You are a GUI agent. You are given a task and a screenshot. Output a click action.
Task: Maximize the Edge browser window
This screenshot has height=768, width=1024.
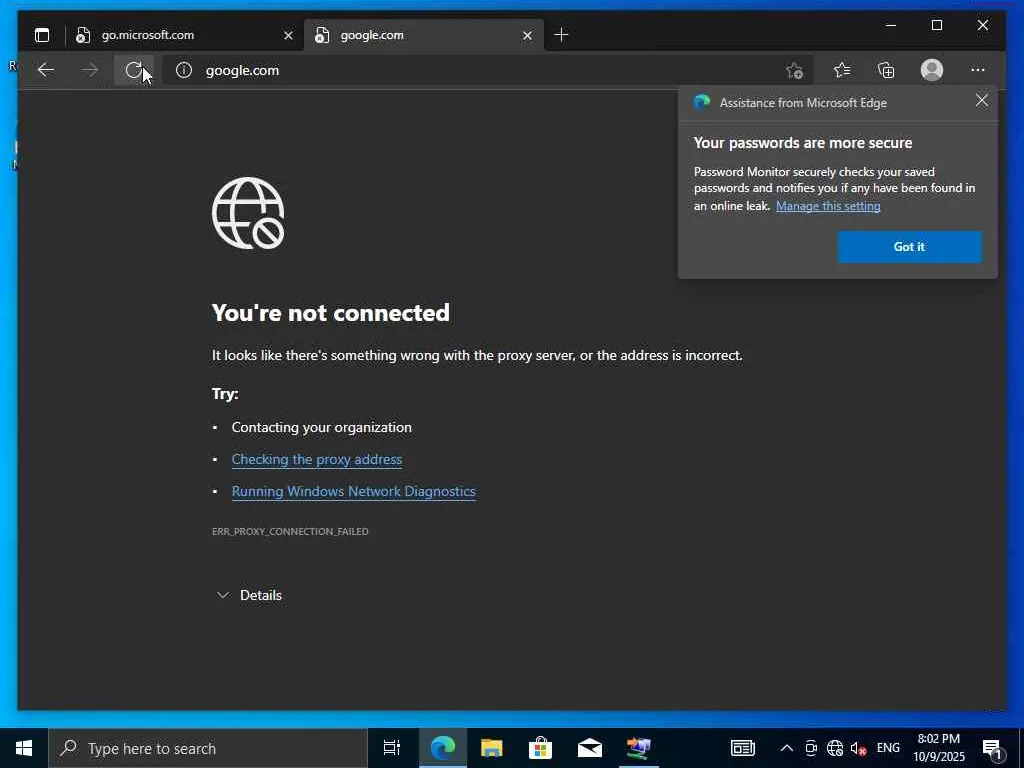click(936, 25)
